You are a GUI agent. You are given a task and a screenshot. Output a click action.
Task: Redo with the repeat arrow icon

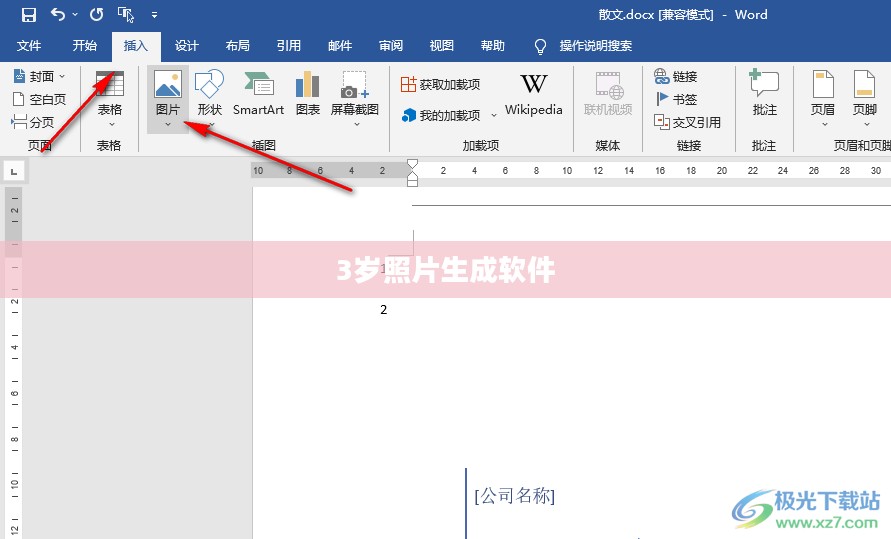97,14
